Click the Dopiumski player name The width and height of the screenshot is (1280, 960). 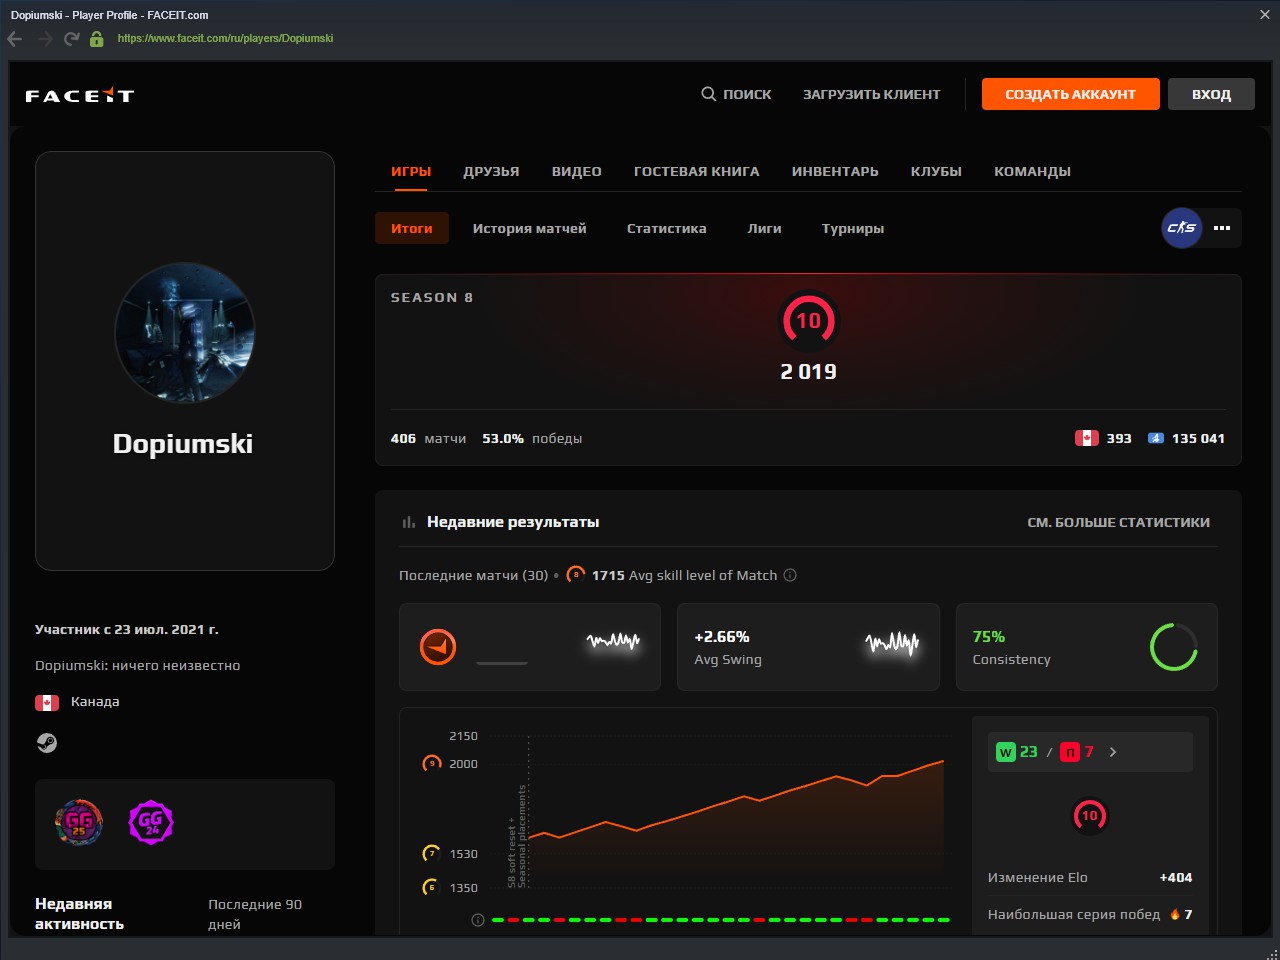point(183,444)
